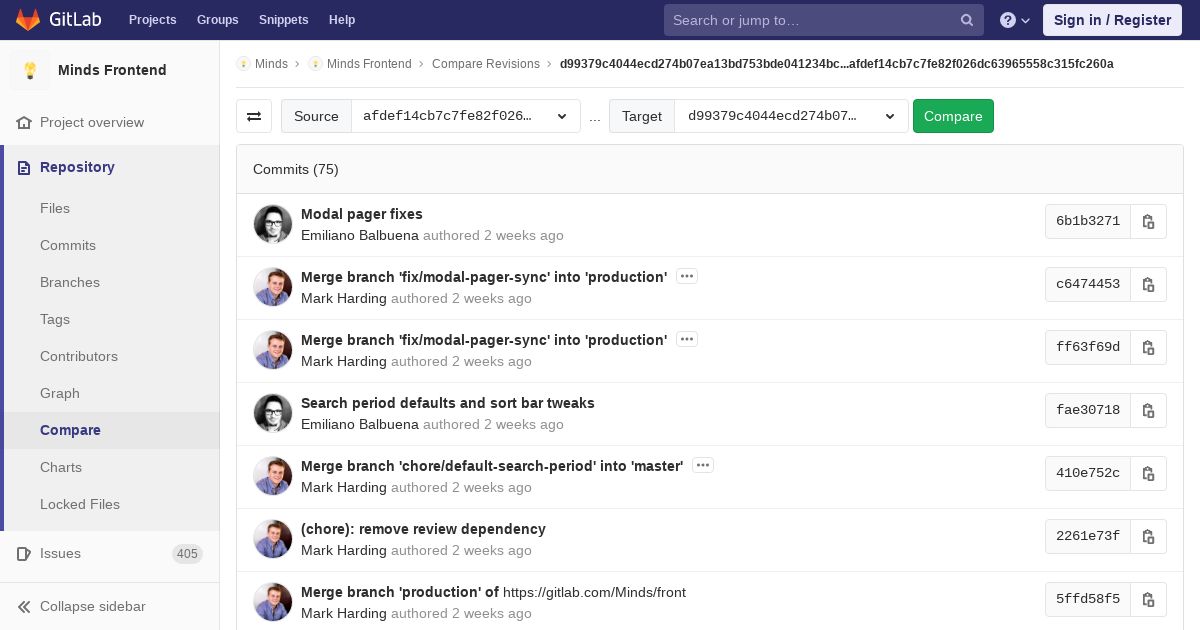
Task: Copy commit SHA 2261e73f
Action: point(1148,536)
